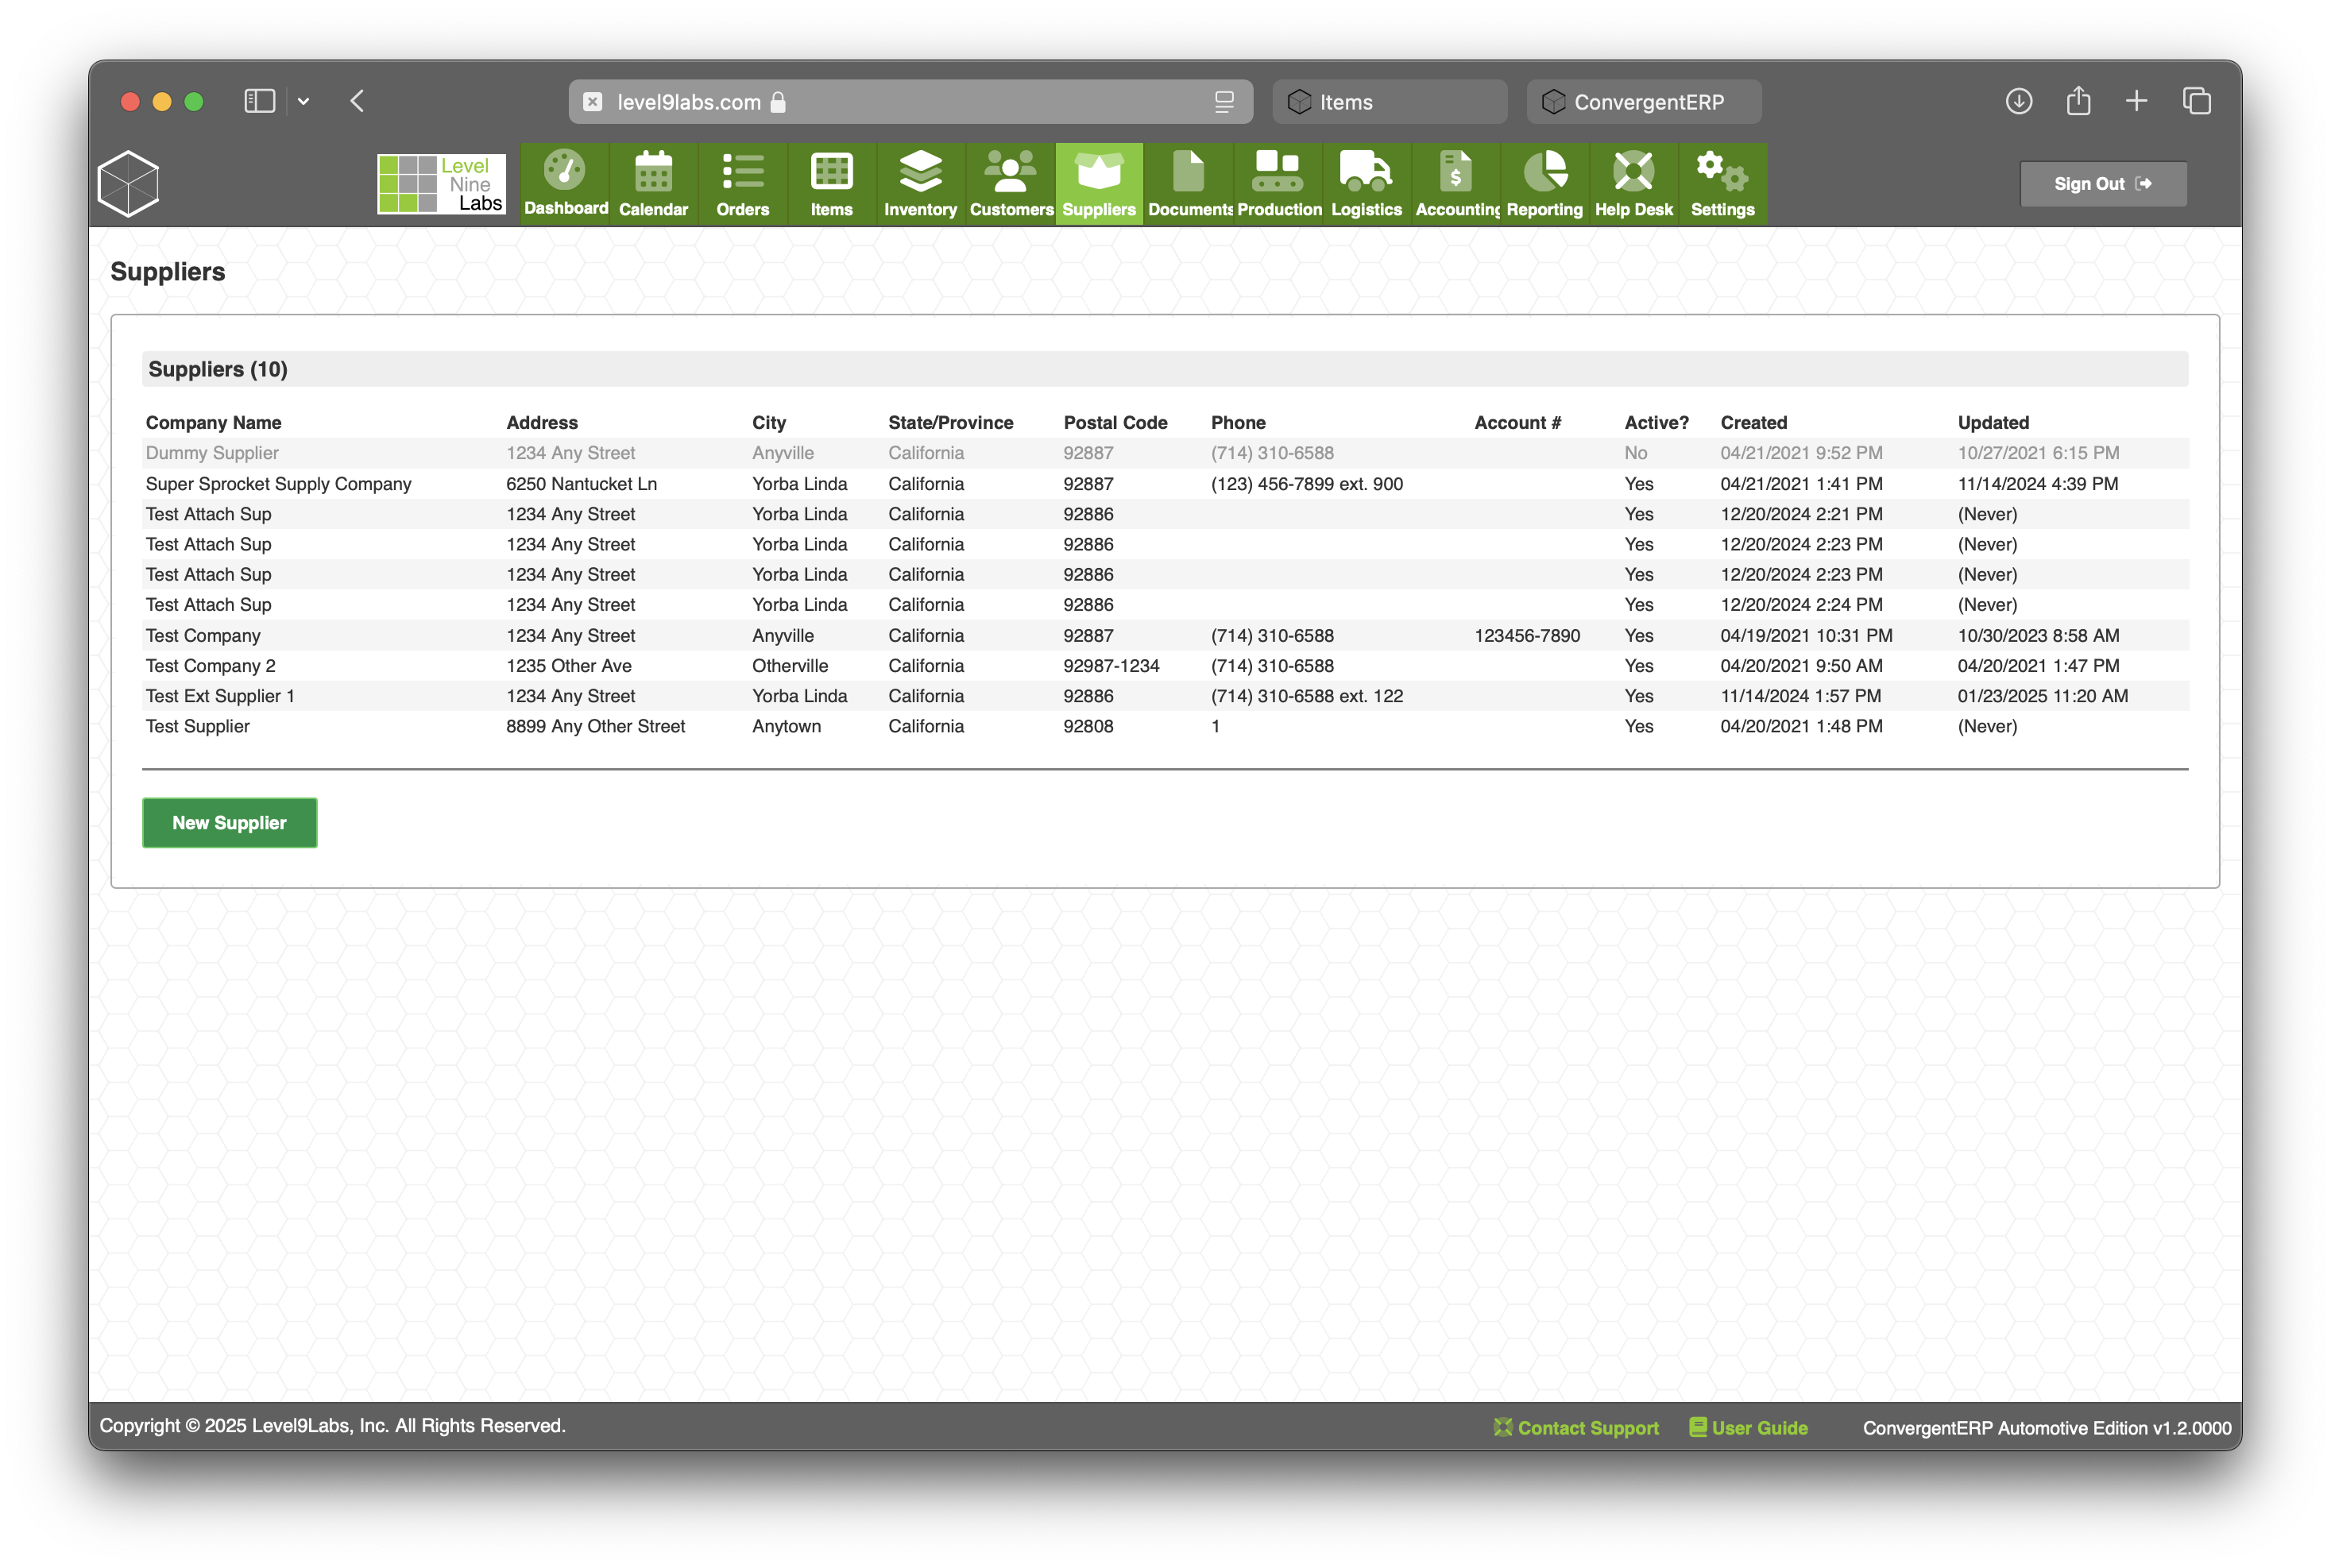Expand the sidebar tab group chevron

(303, 101)
